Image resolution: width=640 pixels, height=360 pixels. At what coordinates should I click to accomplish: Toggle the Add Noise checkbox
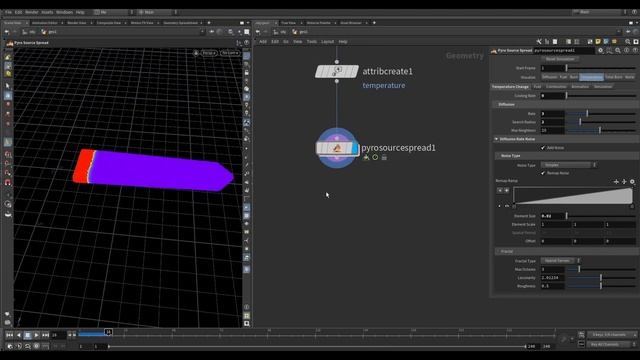543,148
